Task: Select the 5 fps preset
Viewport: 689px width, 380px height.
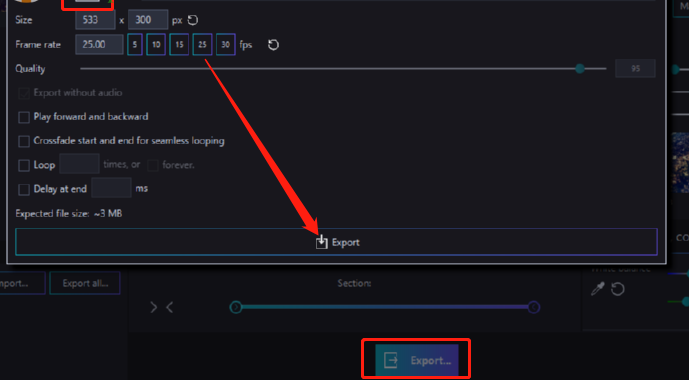Action: pos(135,45)
